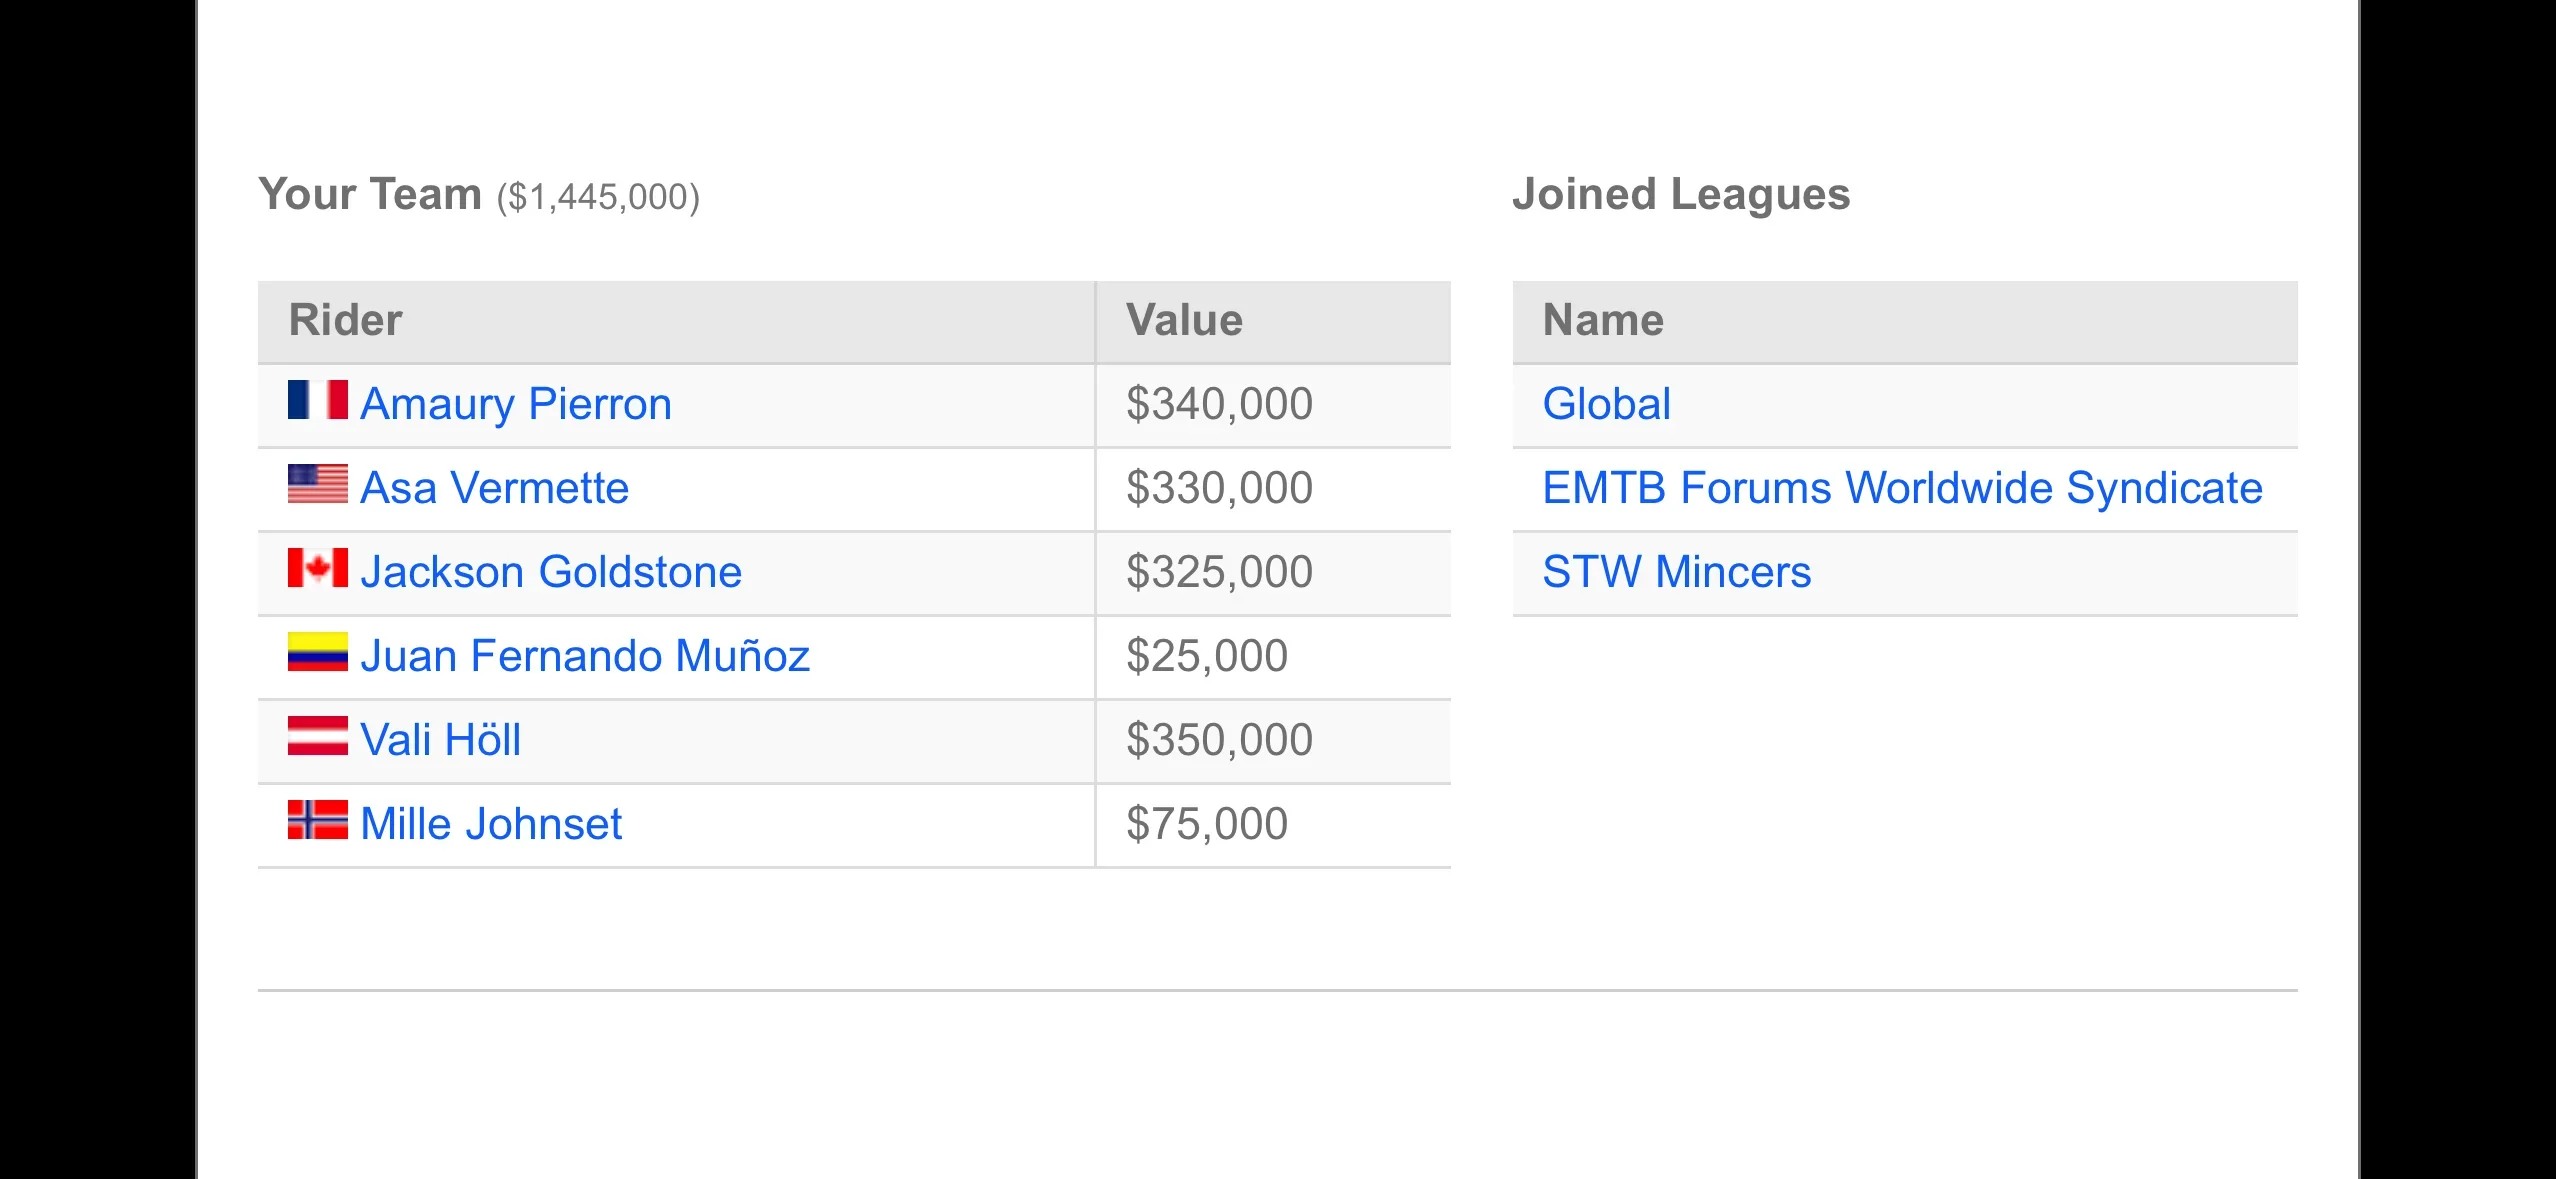Click the Colombian flag beside Juan Fernando Muñoz
Screen dimensions: 2556x1179
pos(317,652)
